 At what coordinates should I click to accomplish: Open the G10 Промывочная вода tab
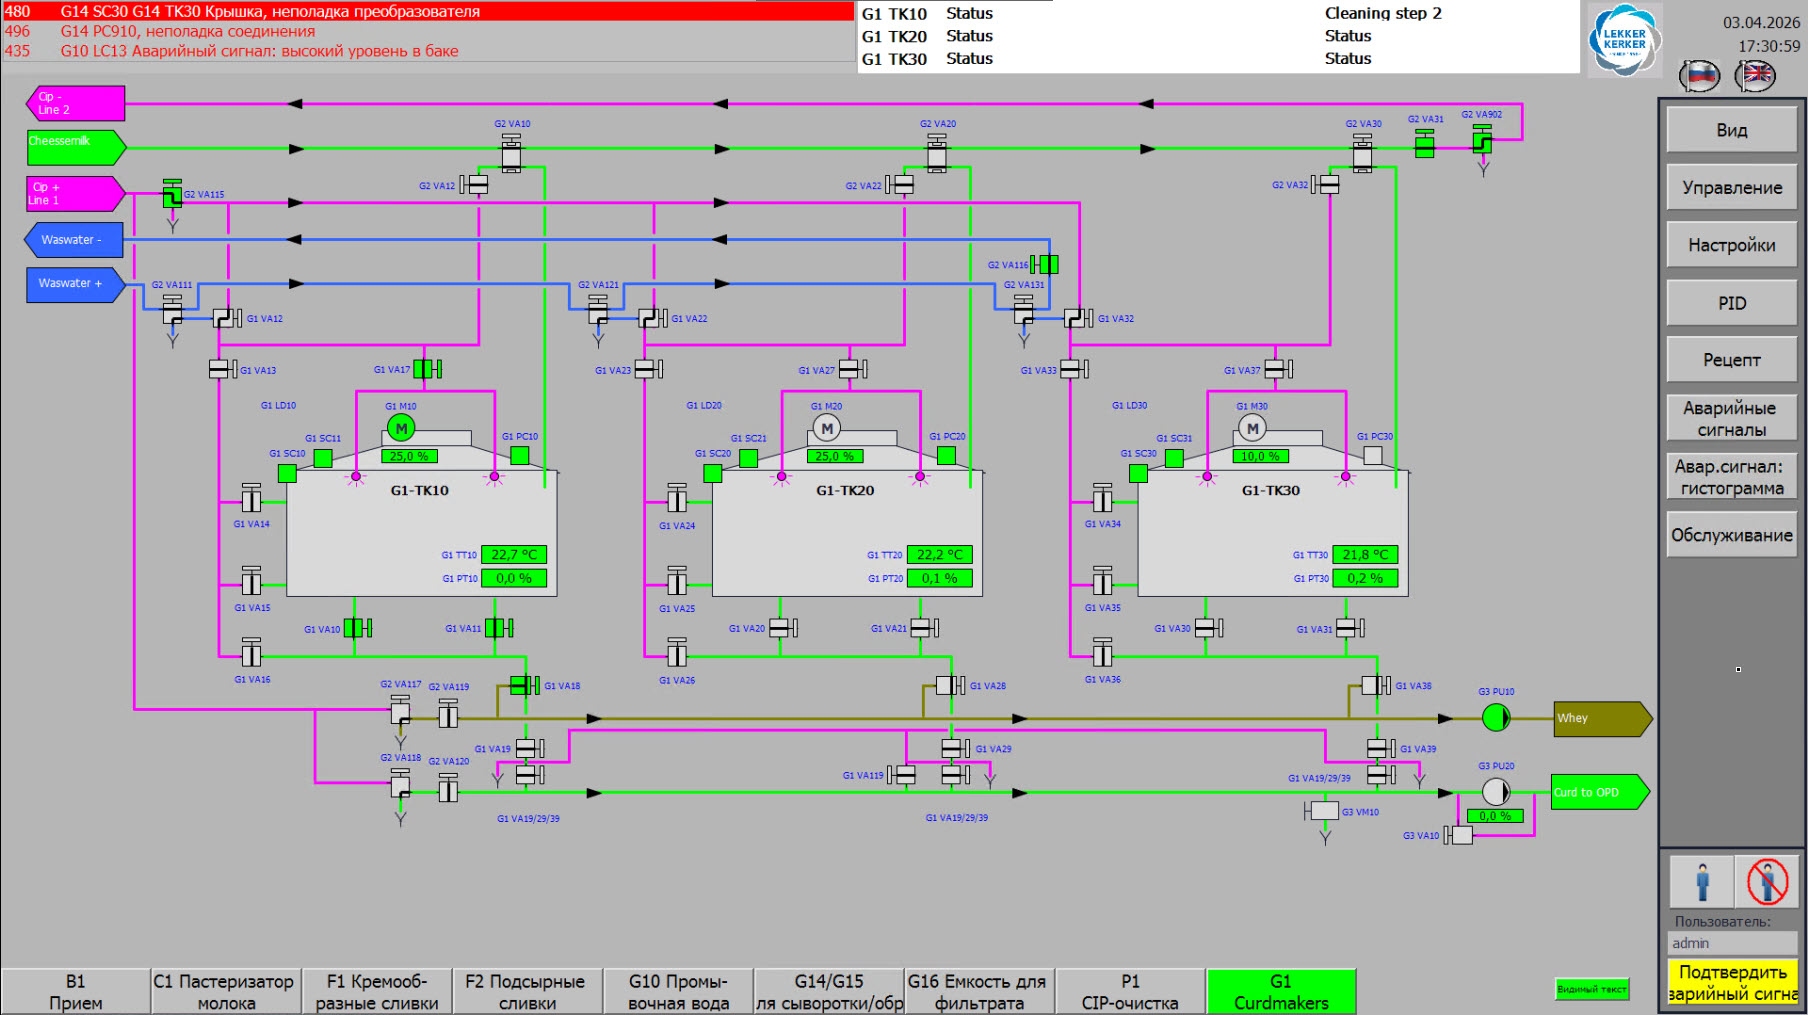[x=678, y=992]
